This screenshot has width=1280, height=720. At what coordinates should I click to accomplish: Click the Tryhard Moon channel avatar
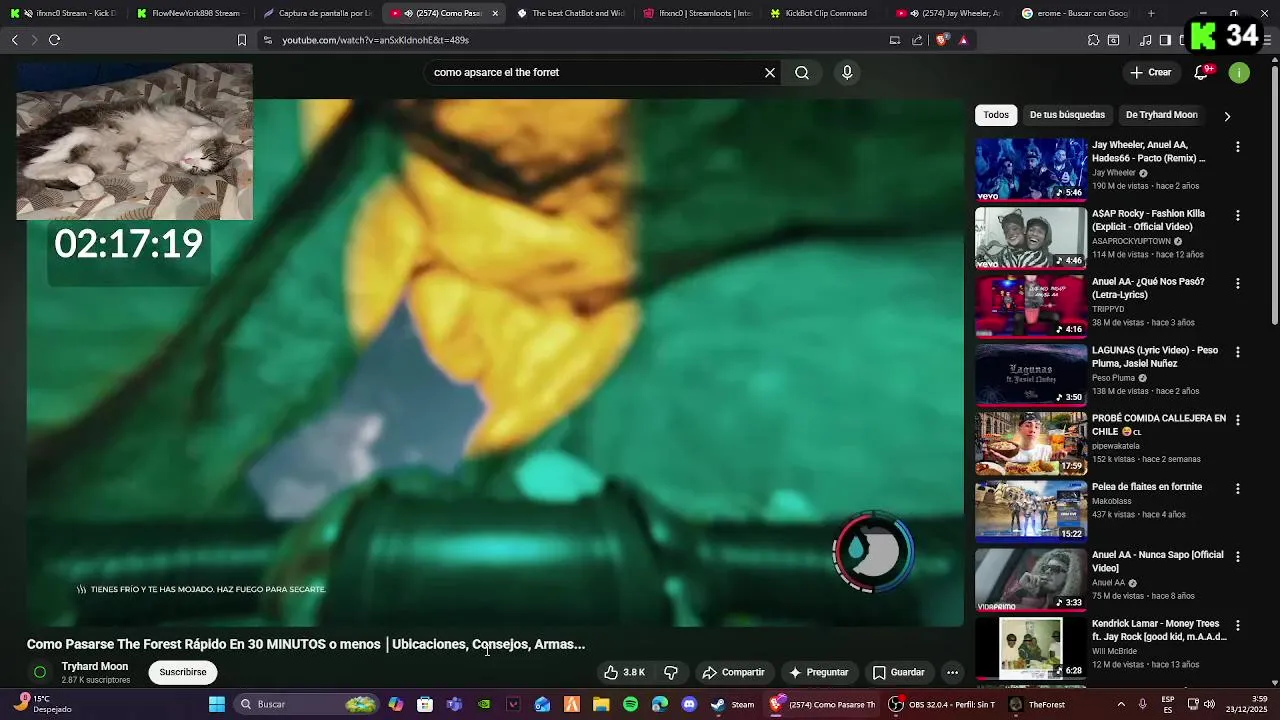40,672
